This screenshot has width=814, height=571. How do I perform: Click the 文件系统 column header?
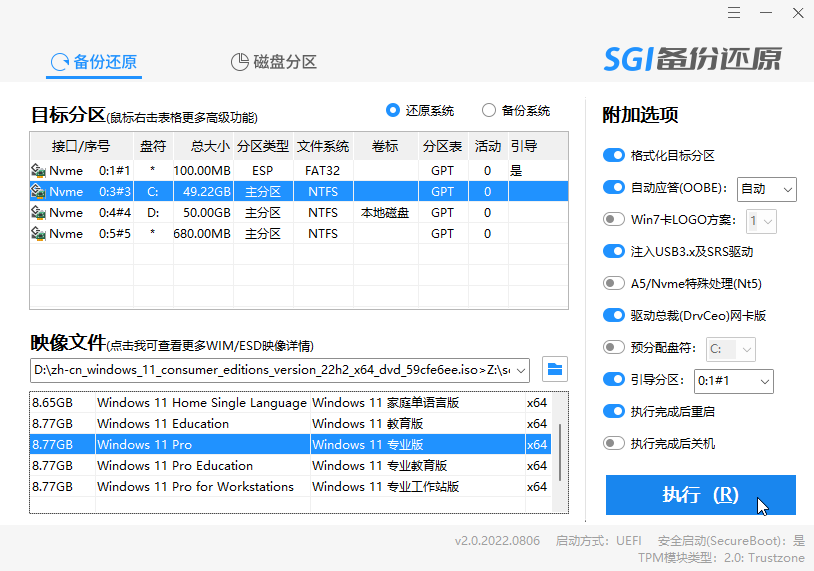point(323,146)
